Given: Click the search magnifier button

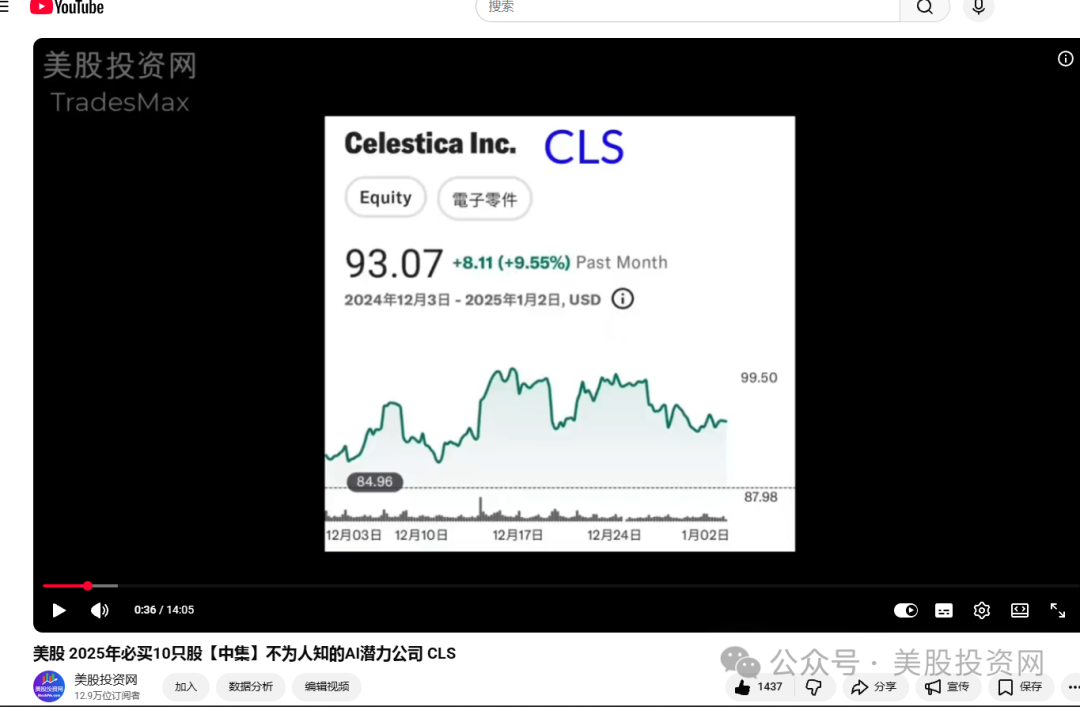Looking at the screenshot, I should [x=924, y=8].
